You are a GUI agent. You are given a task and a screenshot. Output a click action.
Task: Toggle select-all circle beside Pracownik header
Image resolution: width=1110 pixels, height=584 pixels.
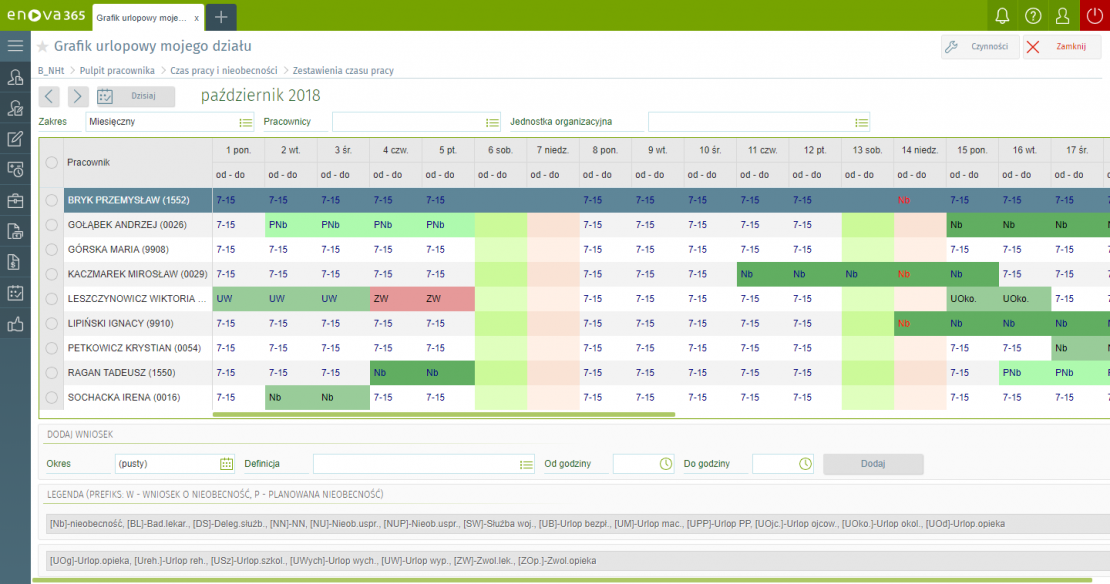[x=52, y=162]
